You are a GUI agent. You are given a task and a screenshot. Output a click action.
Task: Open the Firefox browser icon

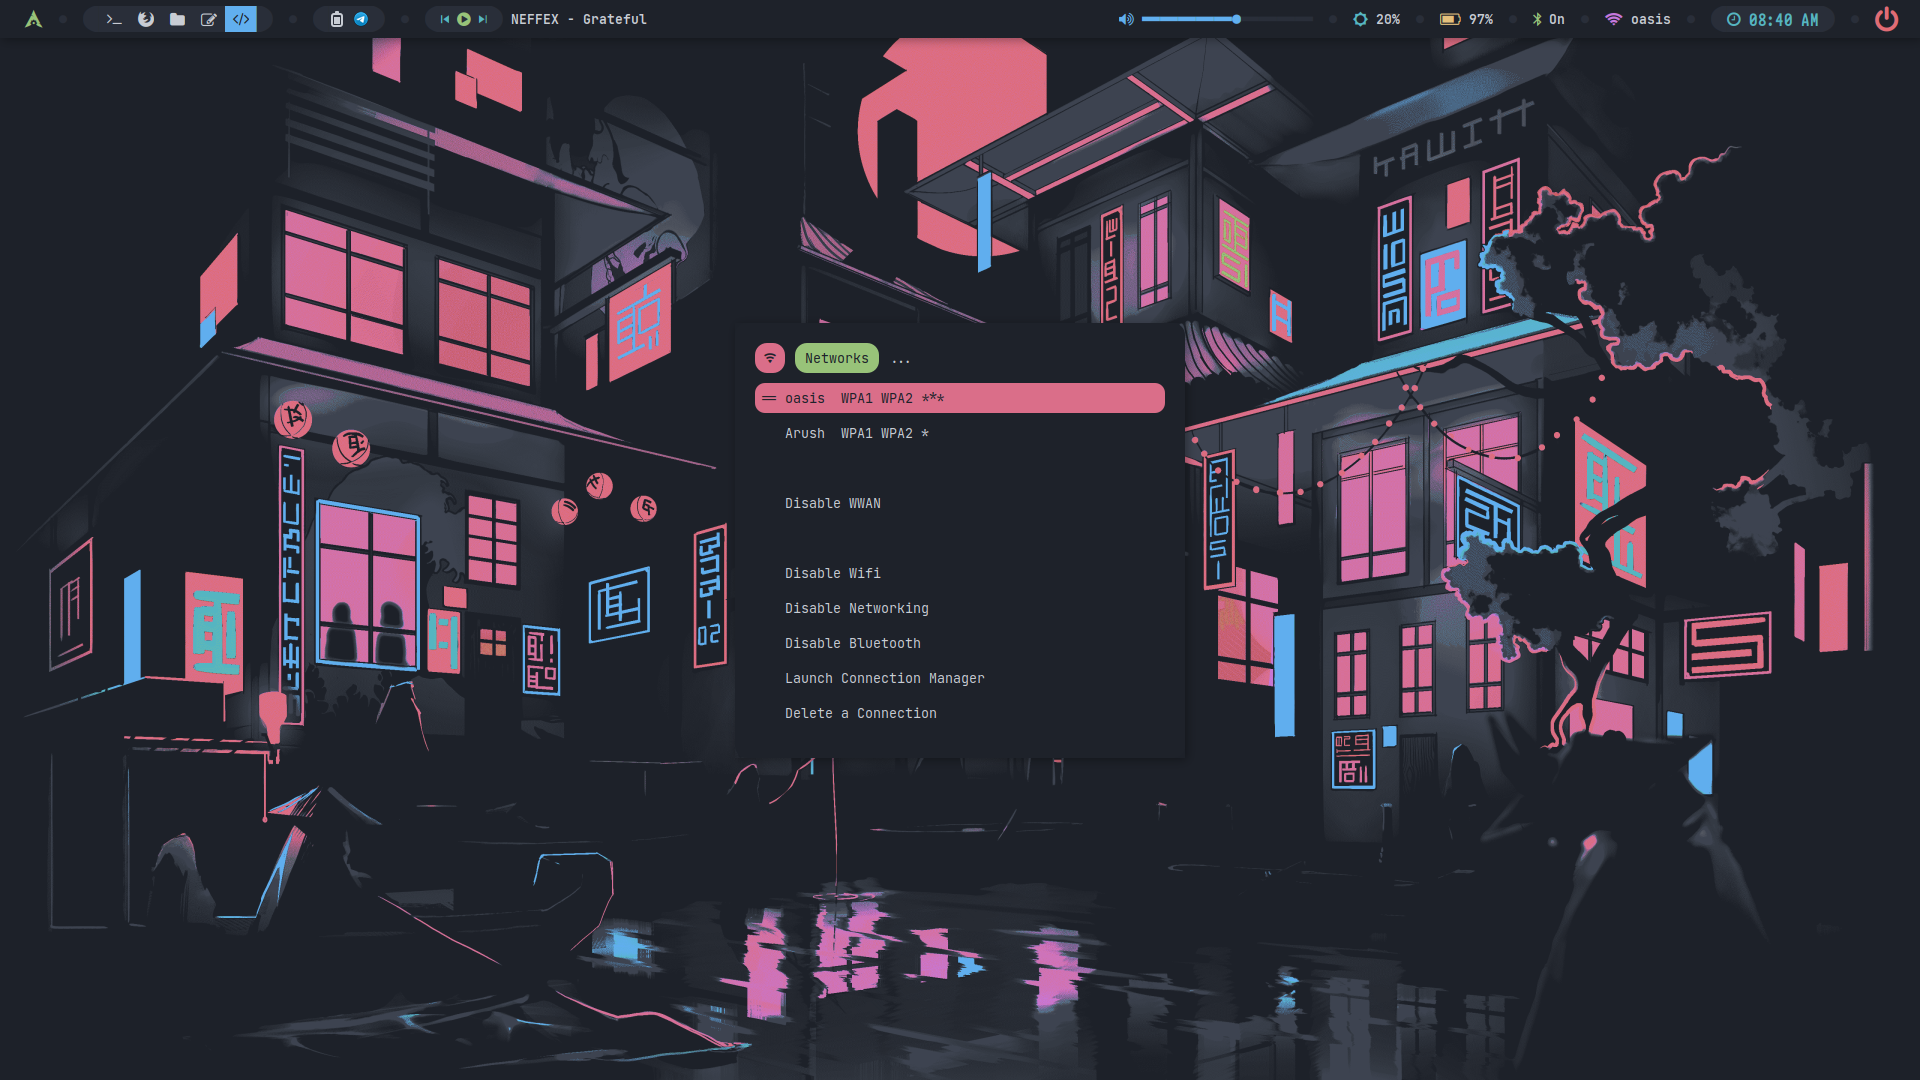(146, 19)
